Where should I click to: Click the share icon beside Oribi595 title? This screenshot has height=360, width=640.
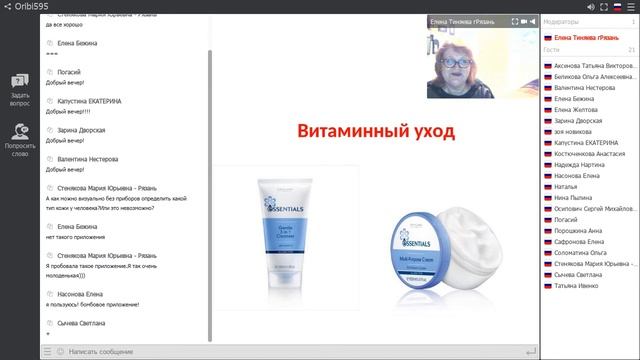[7, 7]
